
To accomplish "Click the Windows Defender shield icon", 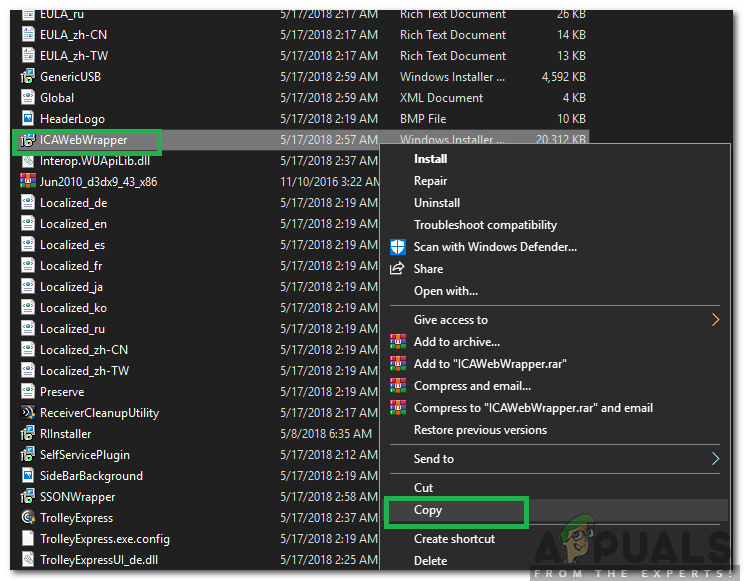I will [x=398, y=247].
